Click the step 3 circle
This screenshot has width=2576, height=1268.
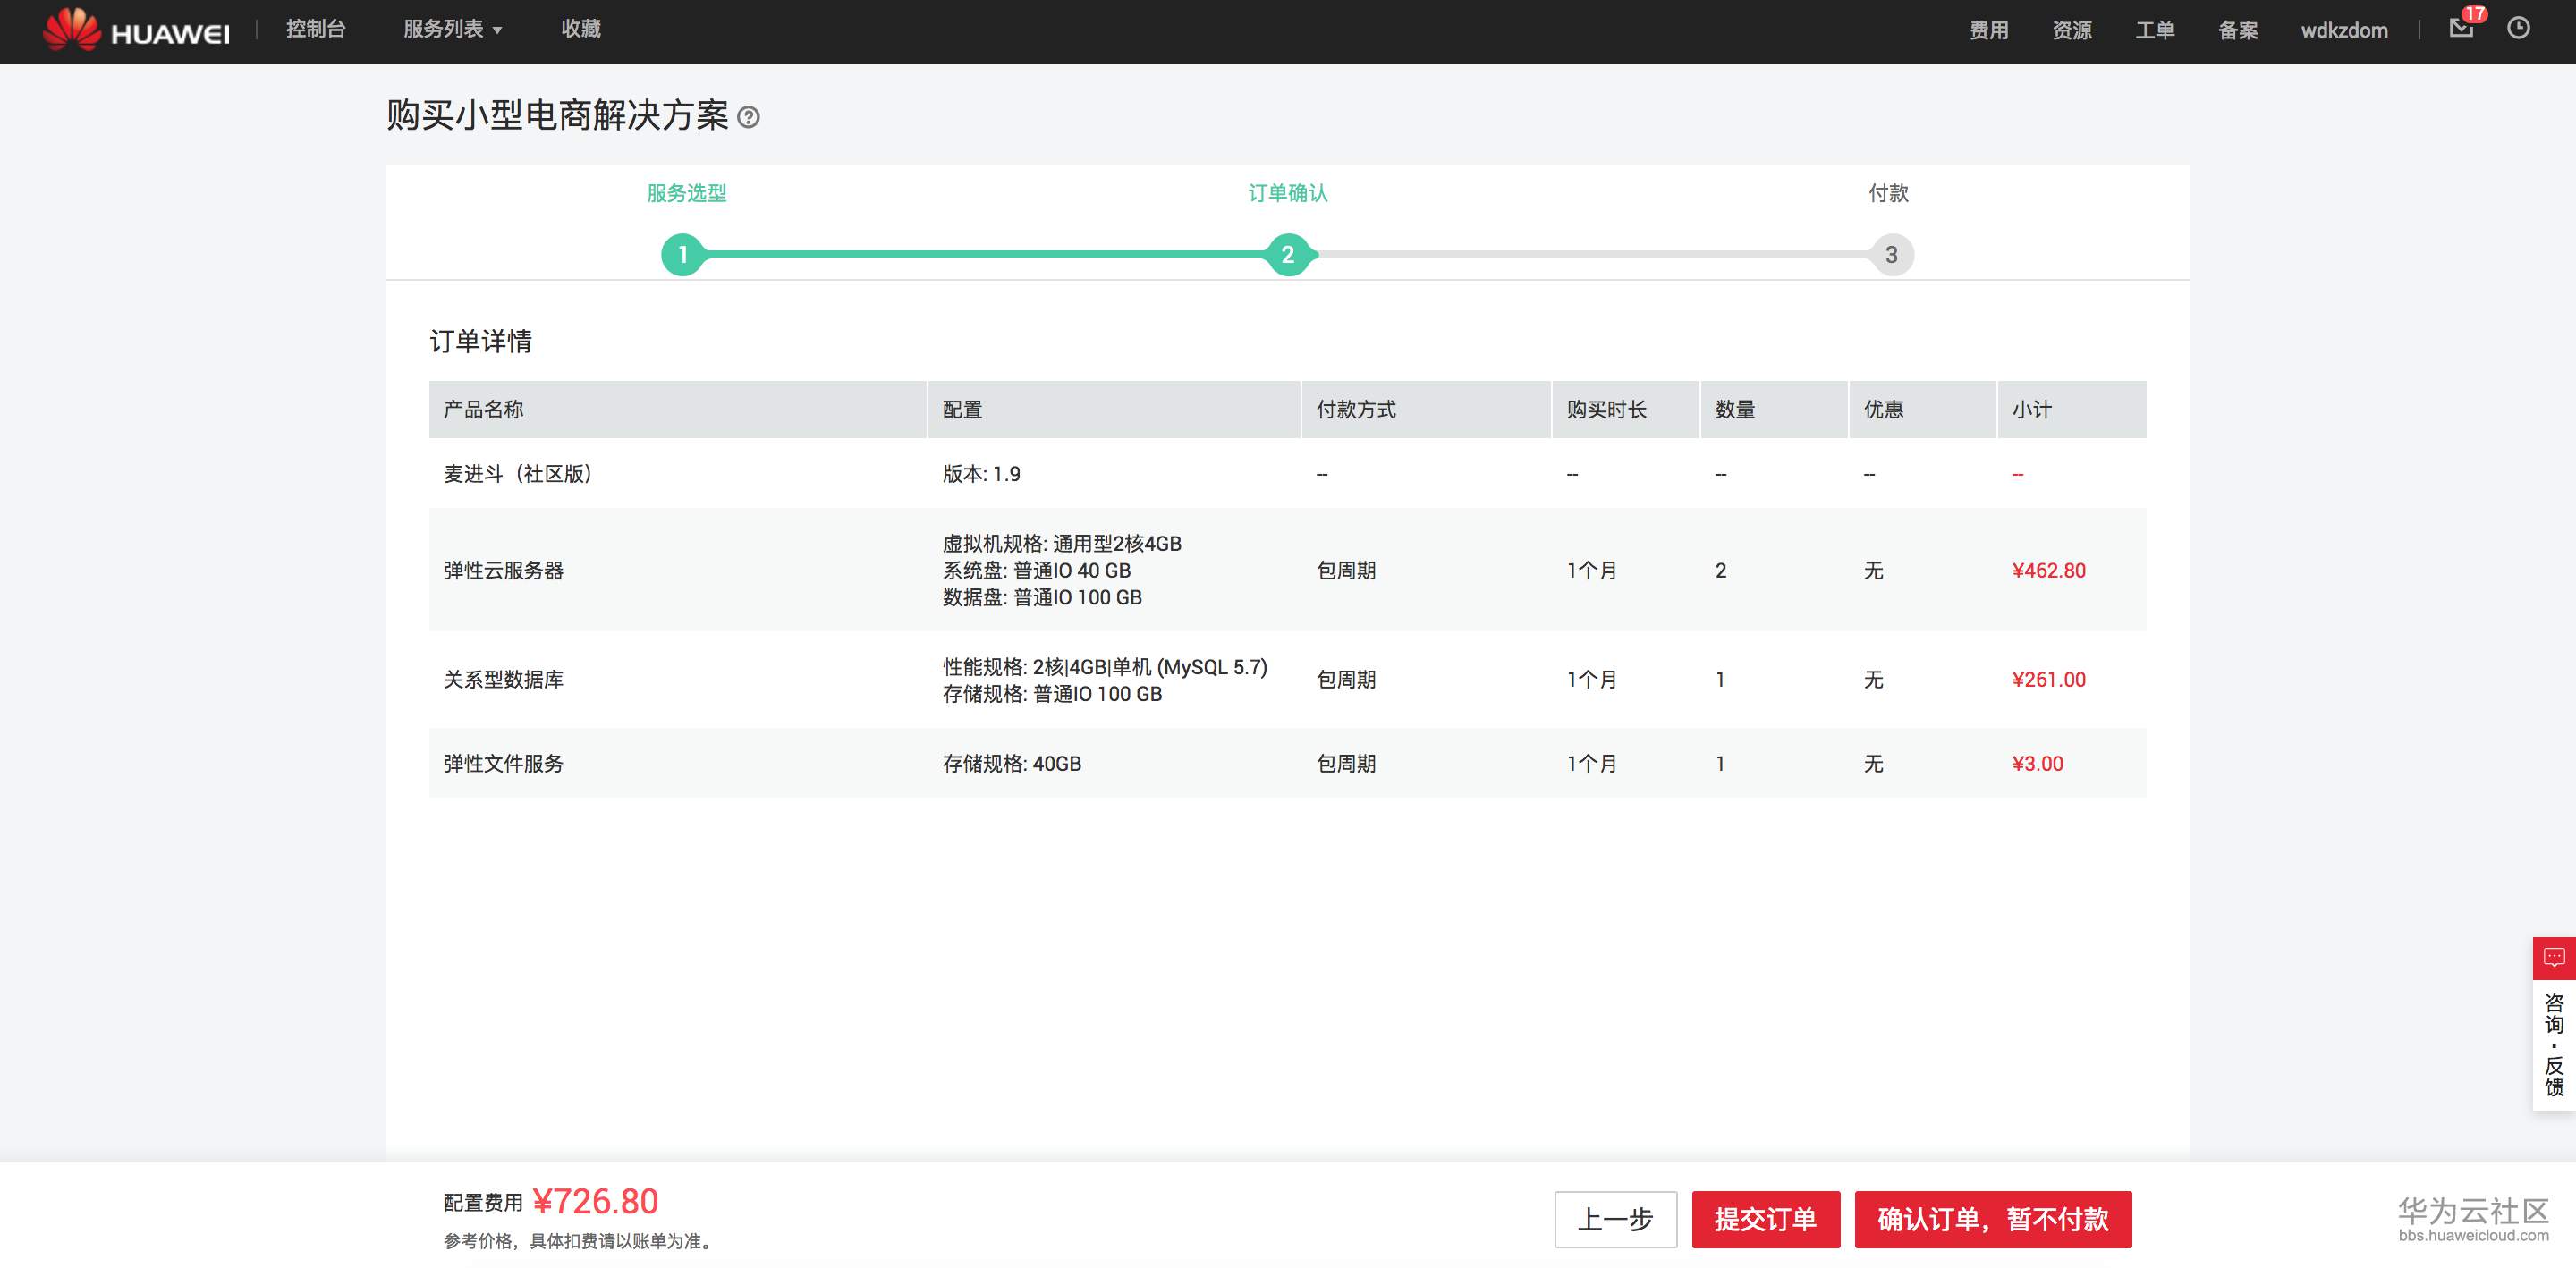[x=1891, y=255]
